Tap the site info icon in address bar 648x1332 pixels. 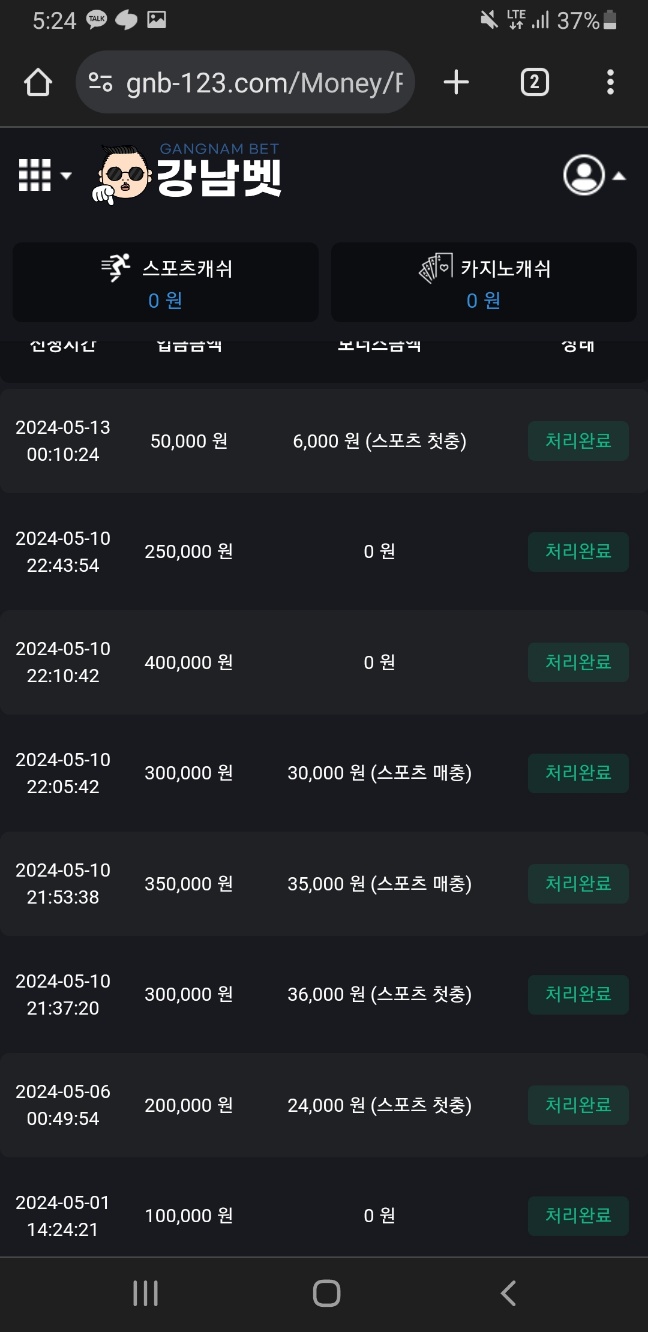[100, 83]
